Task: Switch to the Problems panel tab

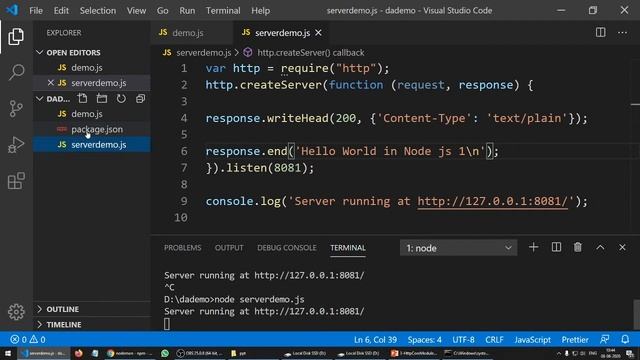Action: pos(182,248)
